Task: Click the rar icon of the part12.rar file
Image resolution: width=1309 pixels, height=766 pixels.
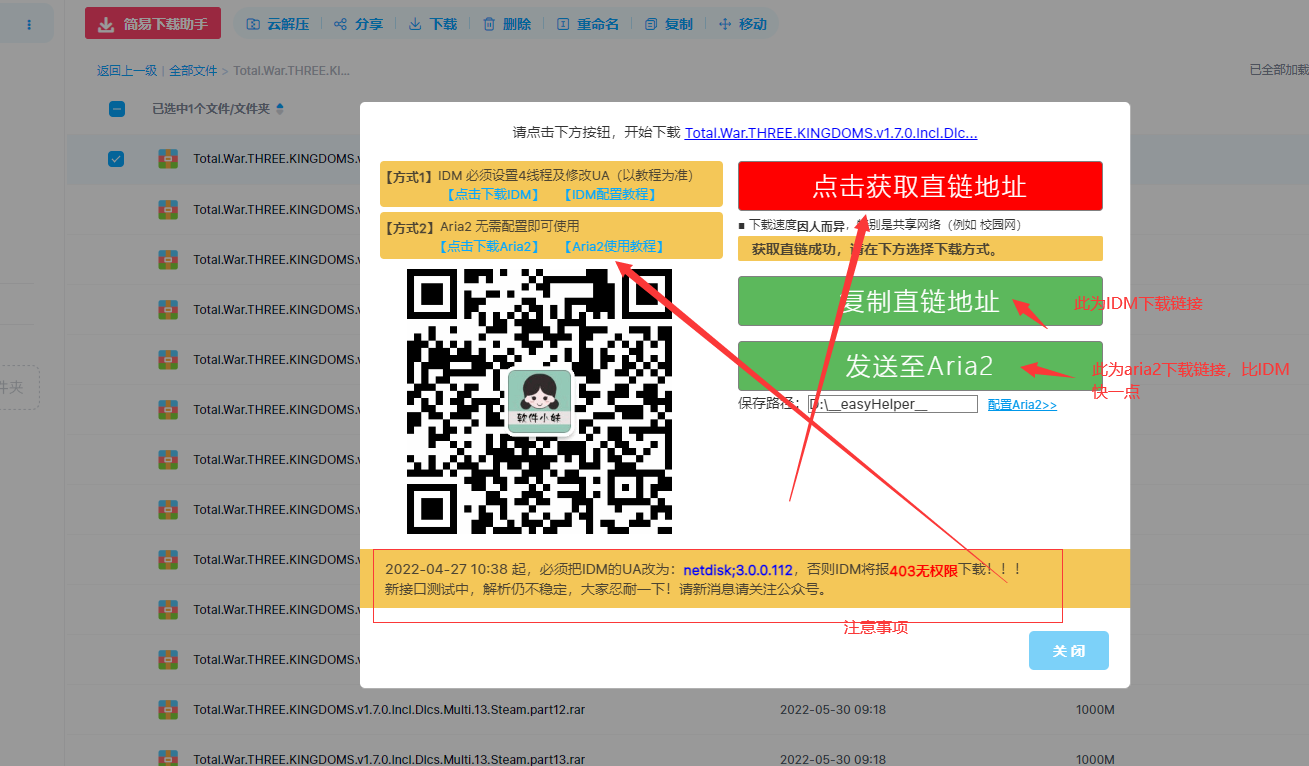Action: (168, 709)
